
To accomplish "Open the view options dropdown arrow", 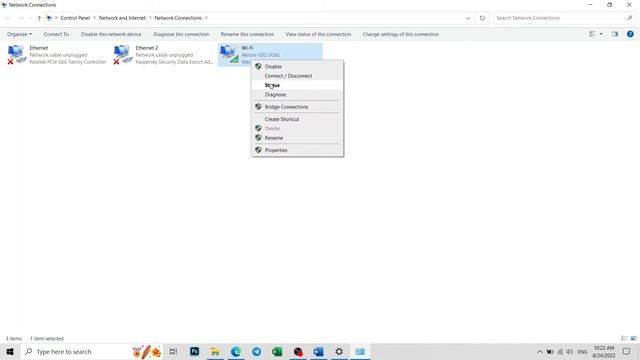I will [x=601, y=34].
